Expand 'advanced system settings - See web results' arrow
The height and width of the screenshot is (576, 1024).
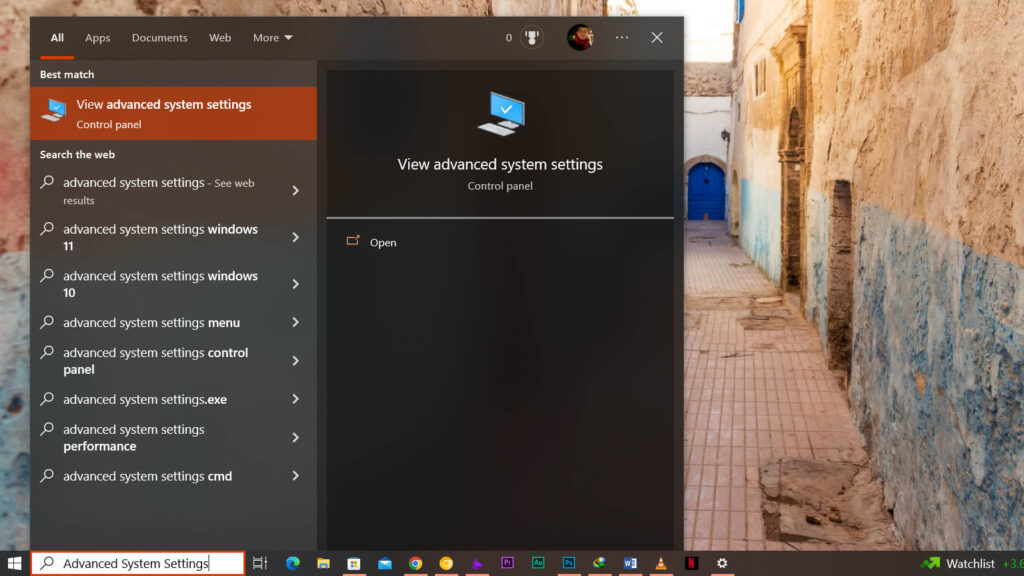(x=295, y=191)
